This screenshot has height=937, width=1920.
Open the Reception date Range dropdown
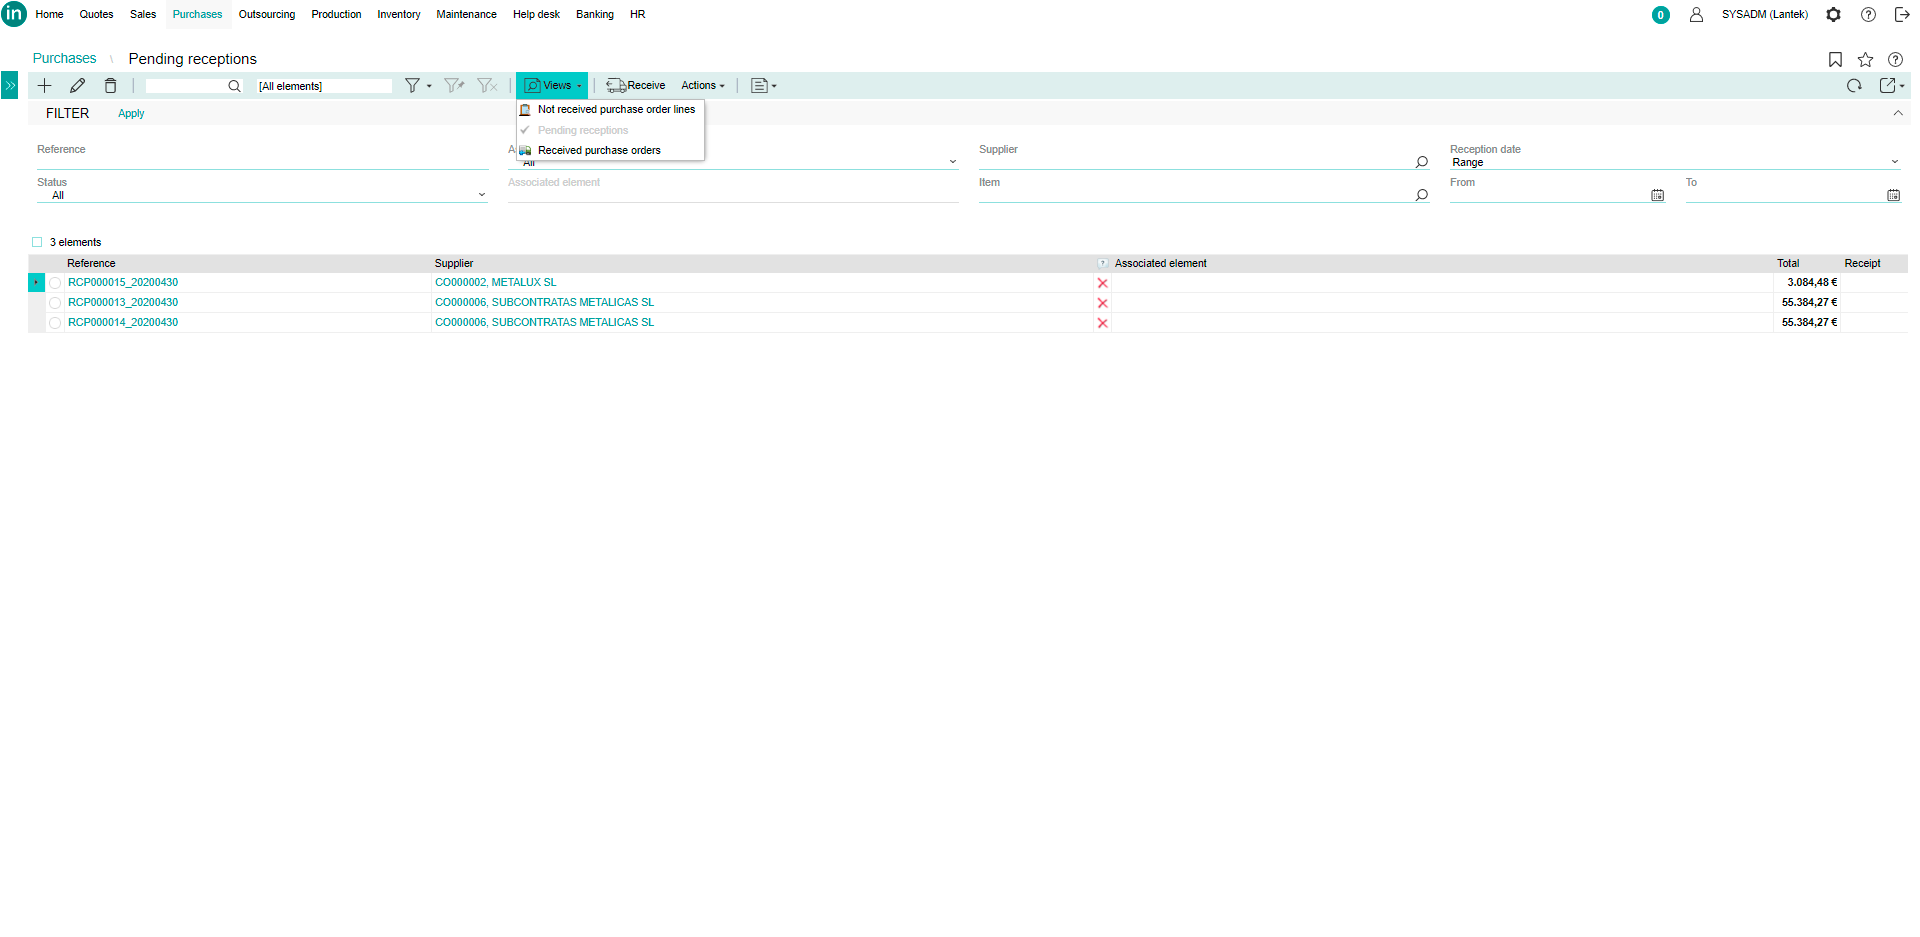(x=1894, y=162)
